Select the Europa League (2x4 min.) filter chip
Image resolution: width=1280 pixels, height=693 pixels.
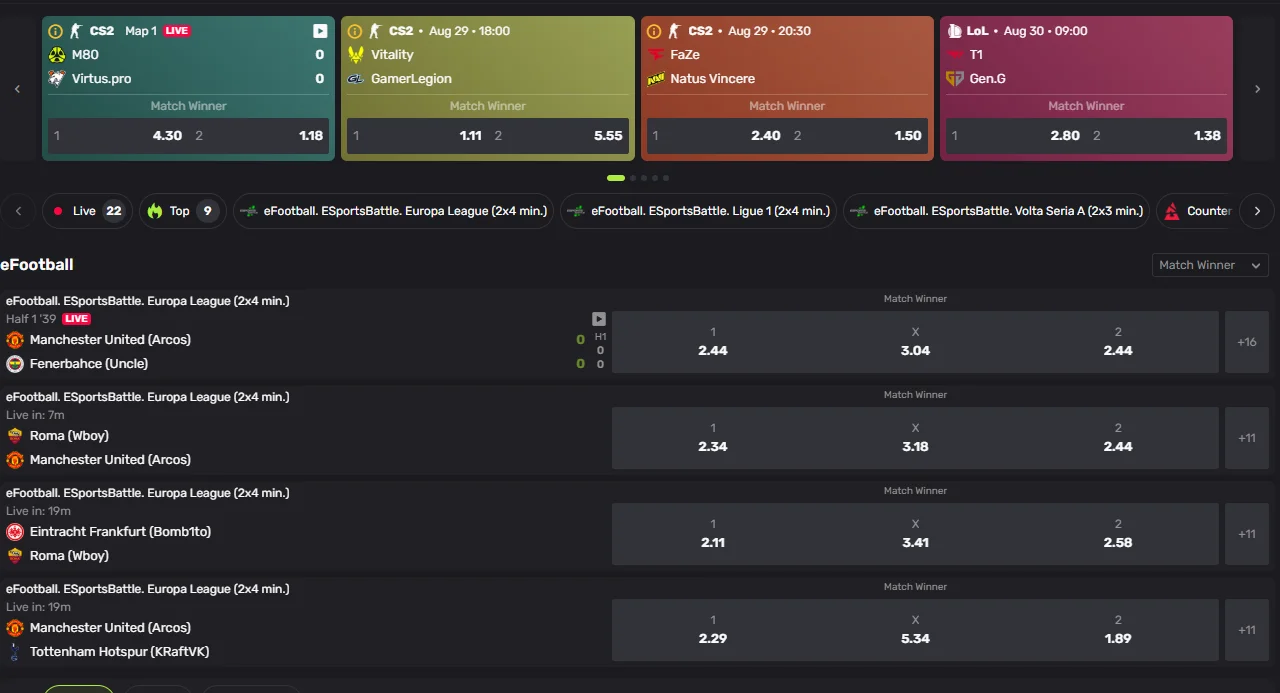click(x=393, y=211)
